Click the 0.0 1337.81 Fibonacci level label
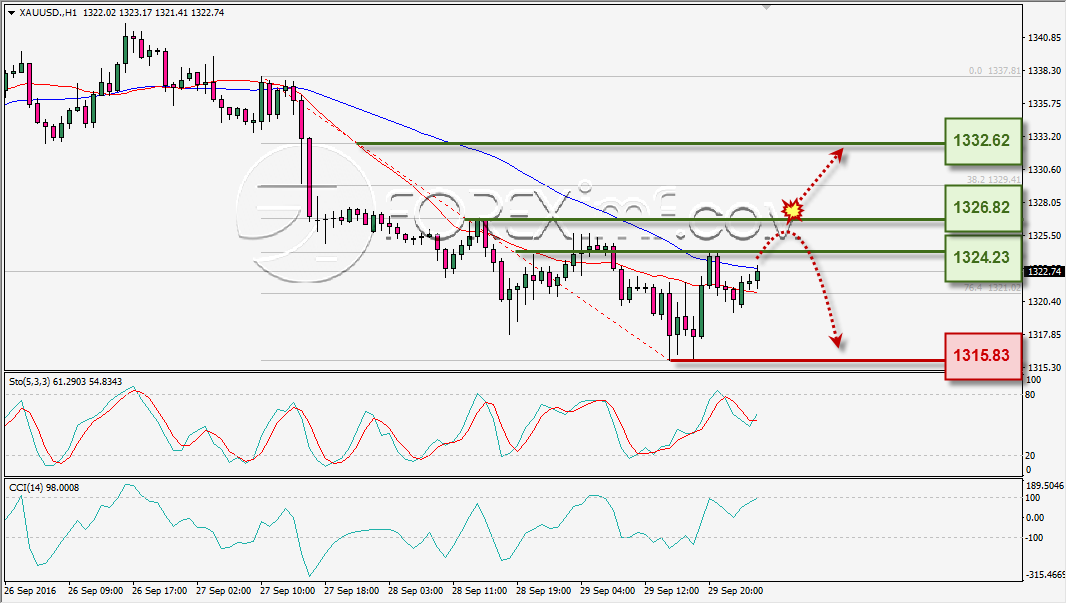 pos(995,71)
